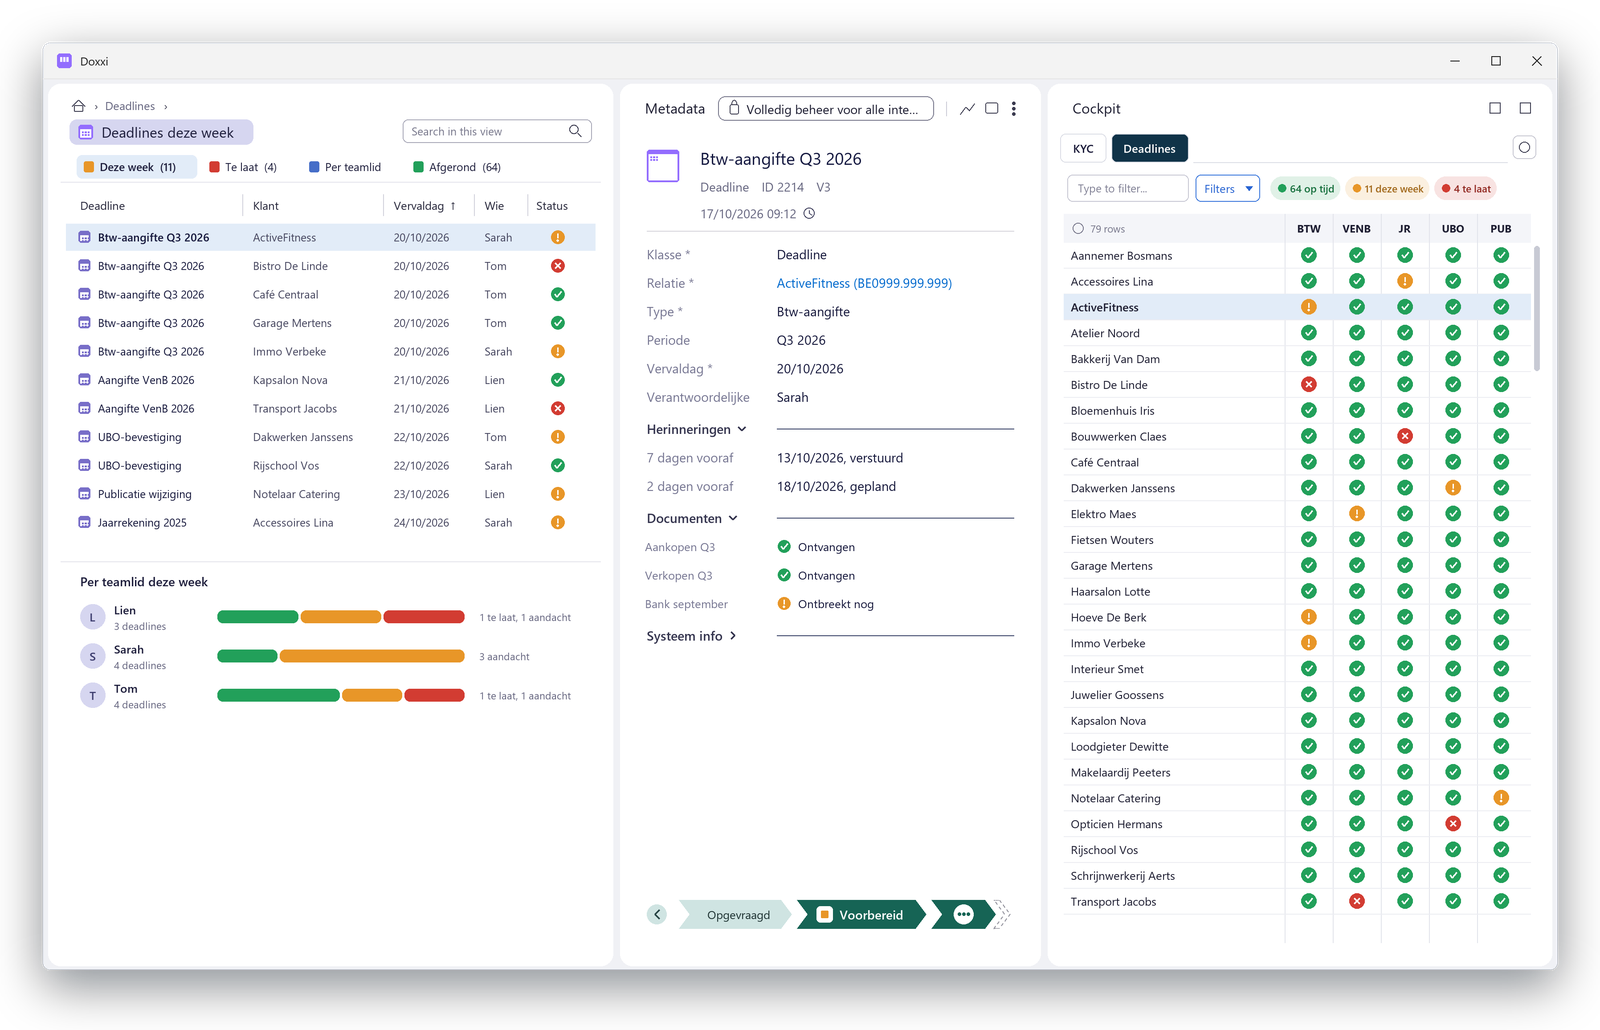Screen dimensions: 1600x1030
Task: Focus the 'Type to filter...' field in Cockpit
Action: click(1128, 189)
